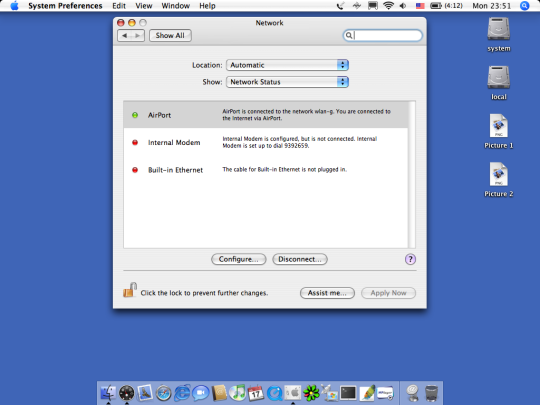
Task: Open iCal calendar icon in the Dock
Action: coord(256,393)
